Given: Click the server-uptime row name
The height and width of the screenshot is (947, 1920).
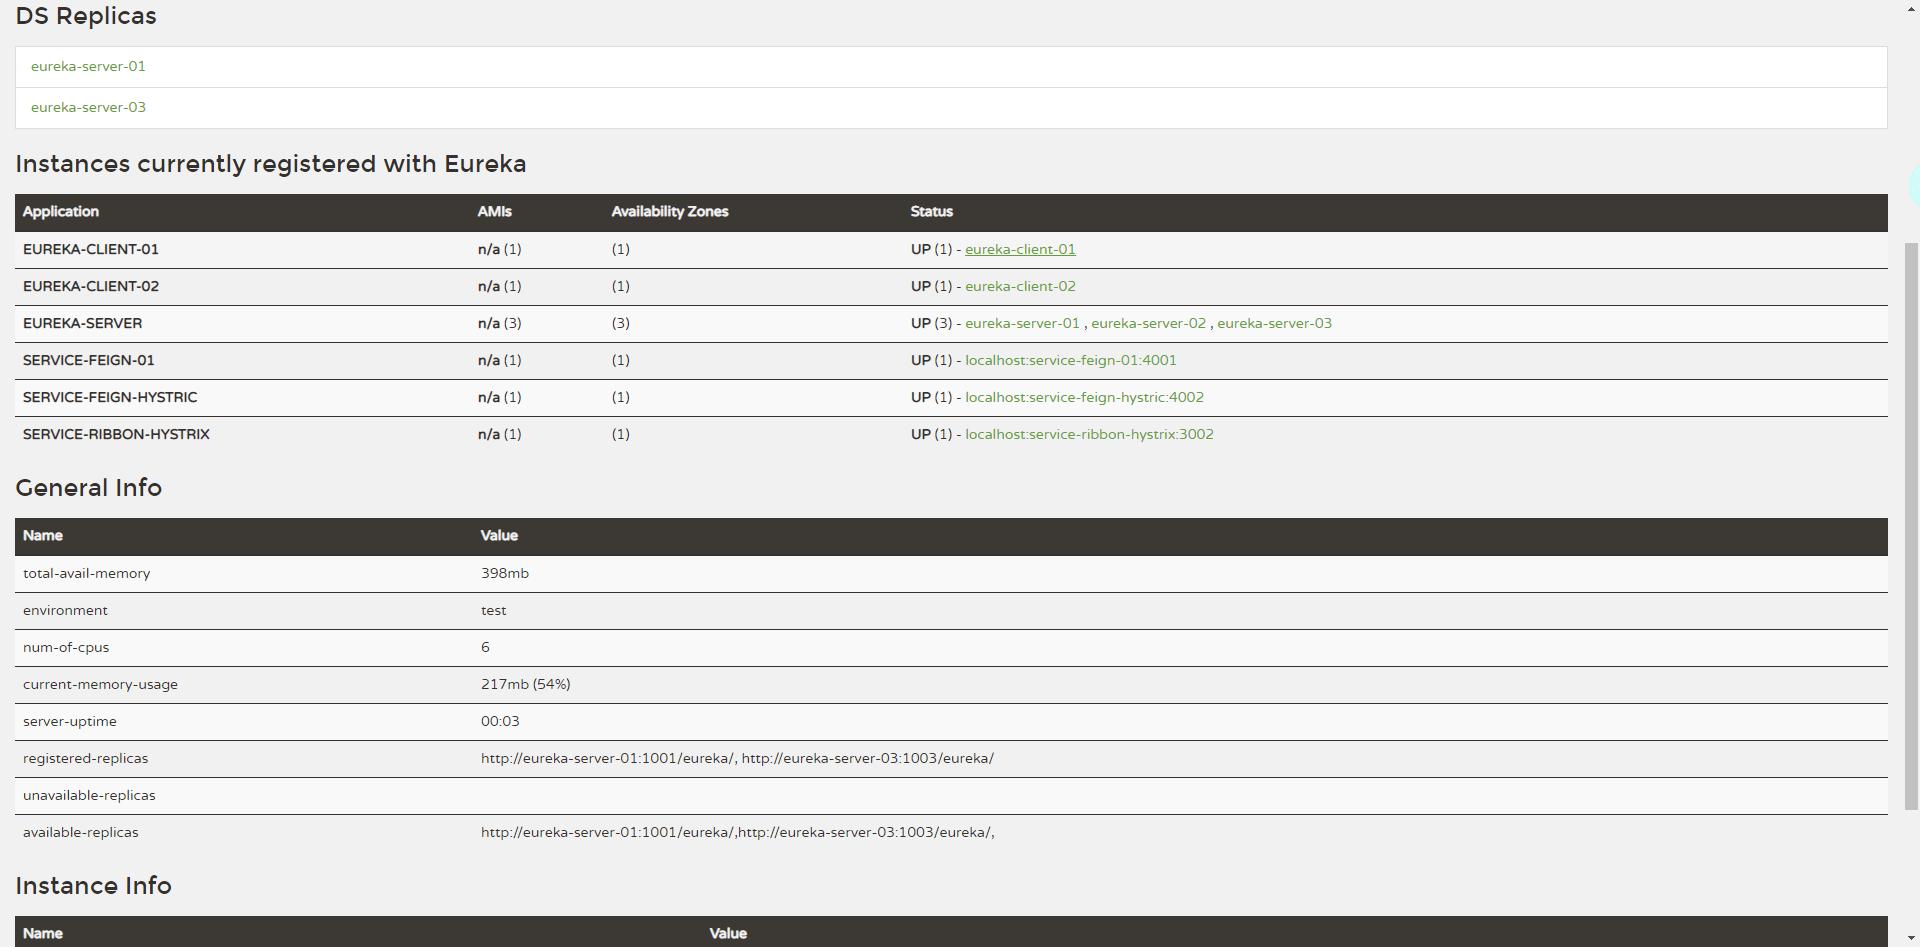Looking at the screenshot, I should (70, 721).
